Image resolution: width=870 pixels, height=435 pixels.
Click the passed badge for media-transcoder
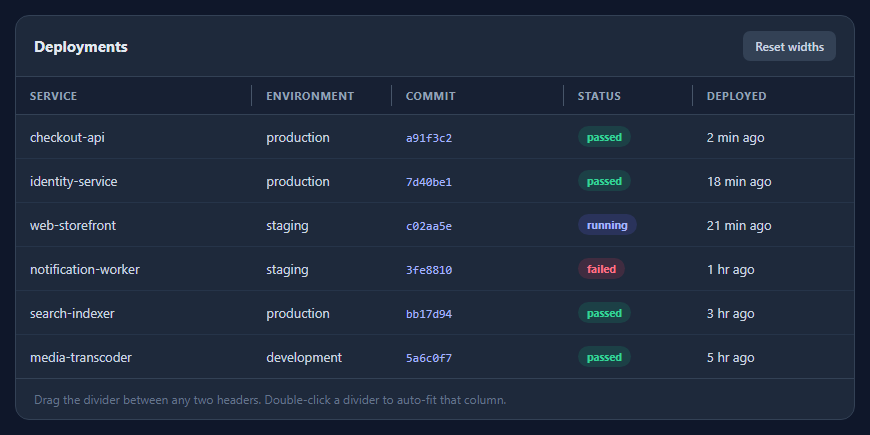[604, 357]
